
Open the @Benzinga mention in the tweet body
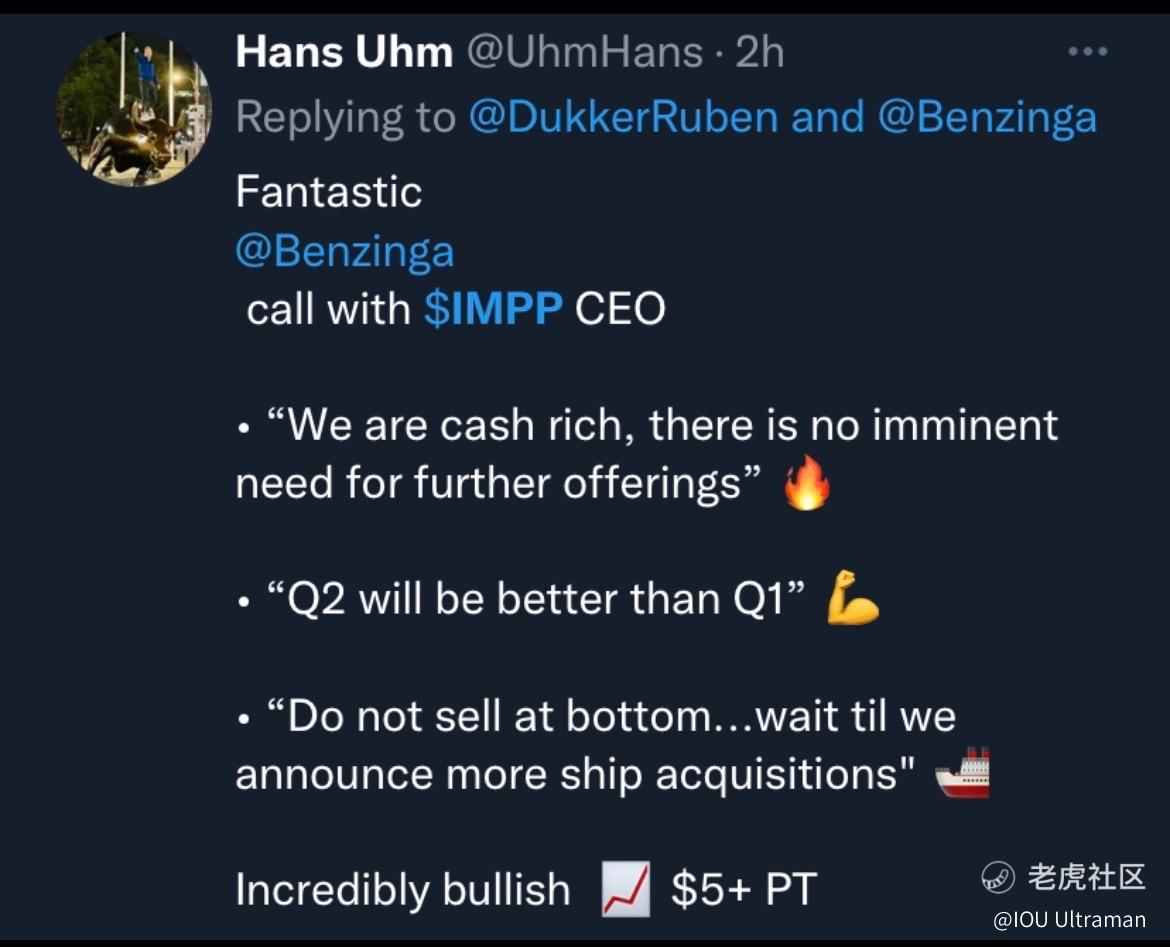click(x=345, y=251)
